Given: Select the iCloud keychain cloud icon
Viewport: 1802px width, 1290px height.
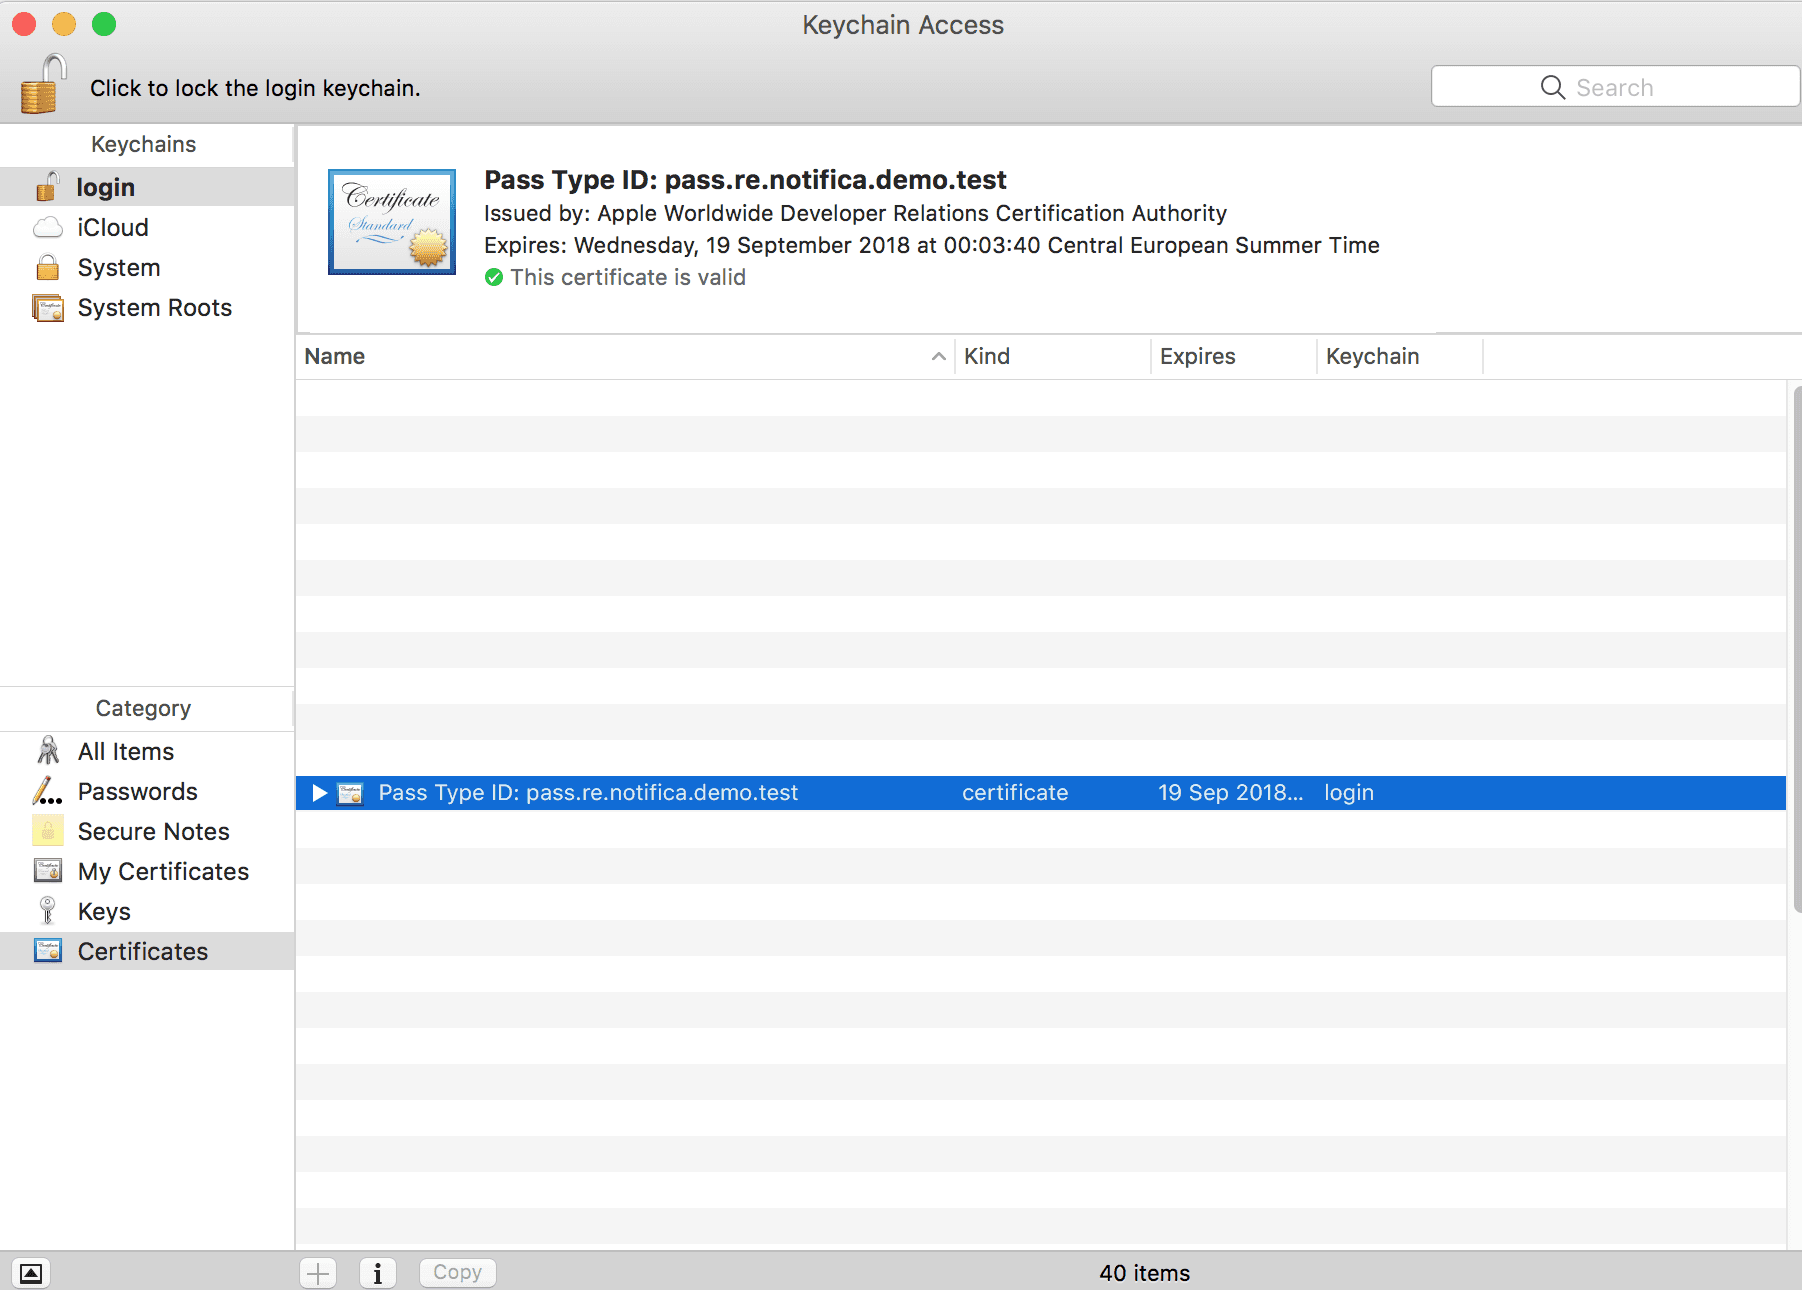Looking at the screenshot, I should [x=47, y=228].
